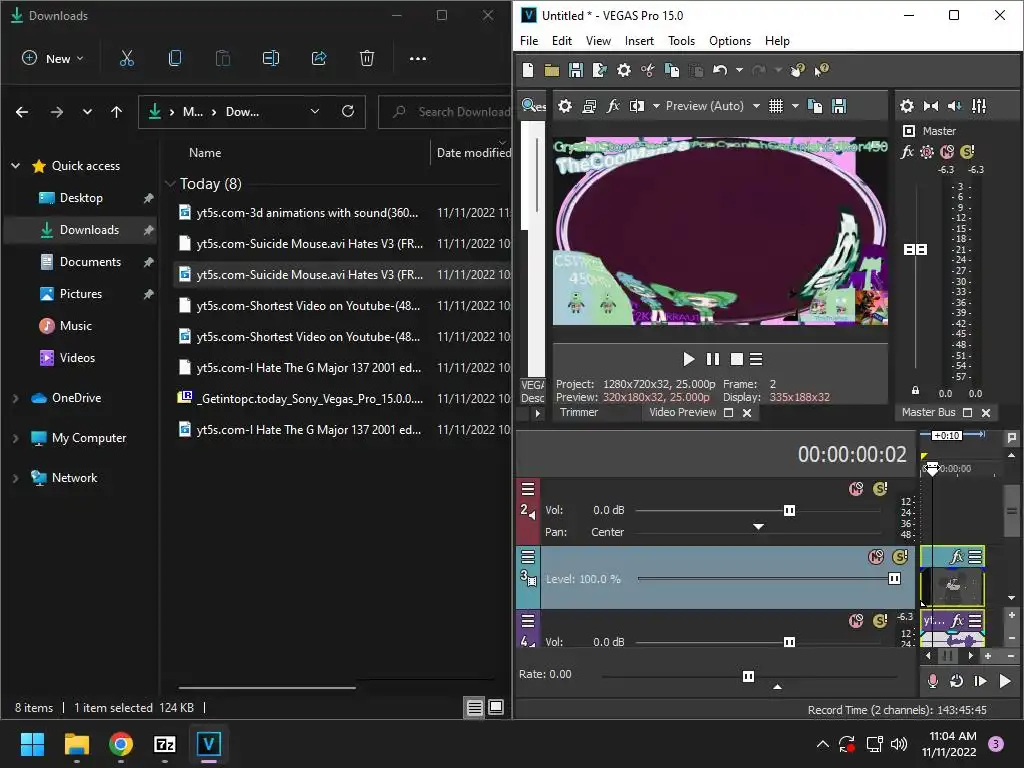Open the Insert menu in VEGAS
Image resolution: width=1024 pixels, height=768 pixels.
coord(639,40)
